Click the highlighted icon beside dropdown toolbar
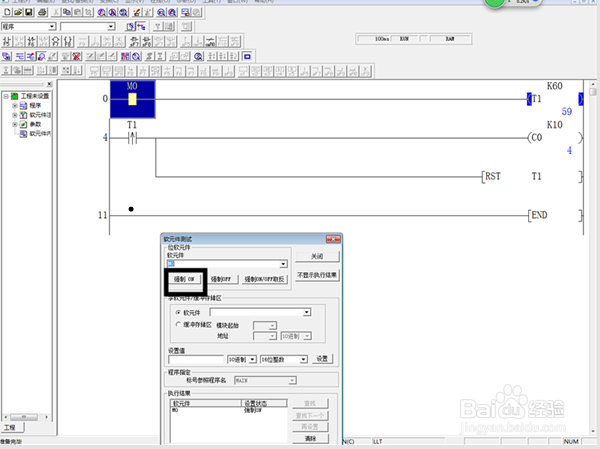 pyautogui.click(x=142, y=26)
